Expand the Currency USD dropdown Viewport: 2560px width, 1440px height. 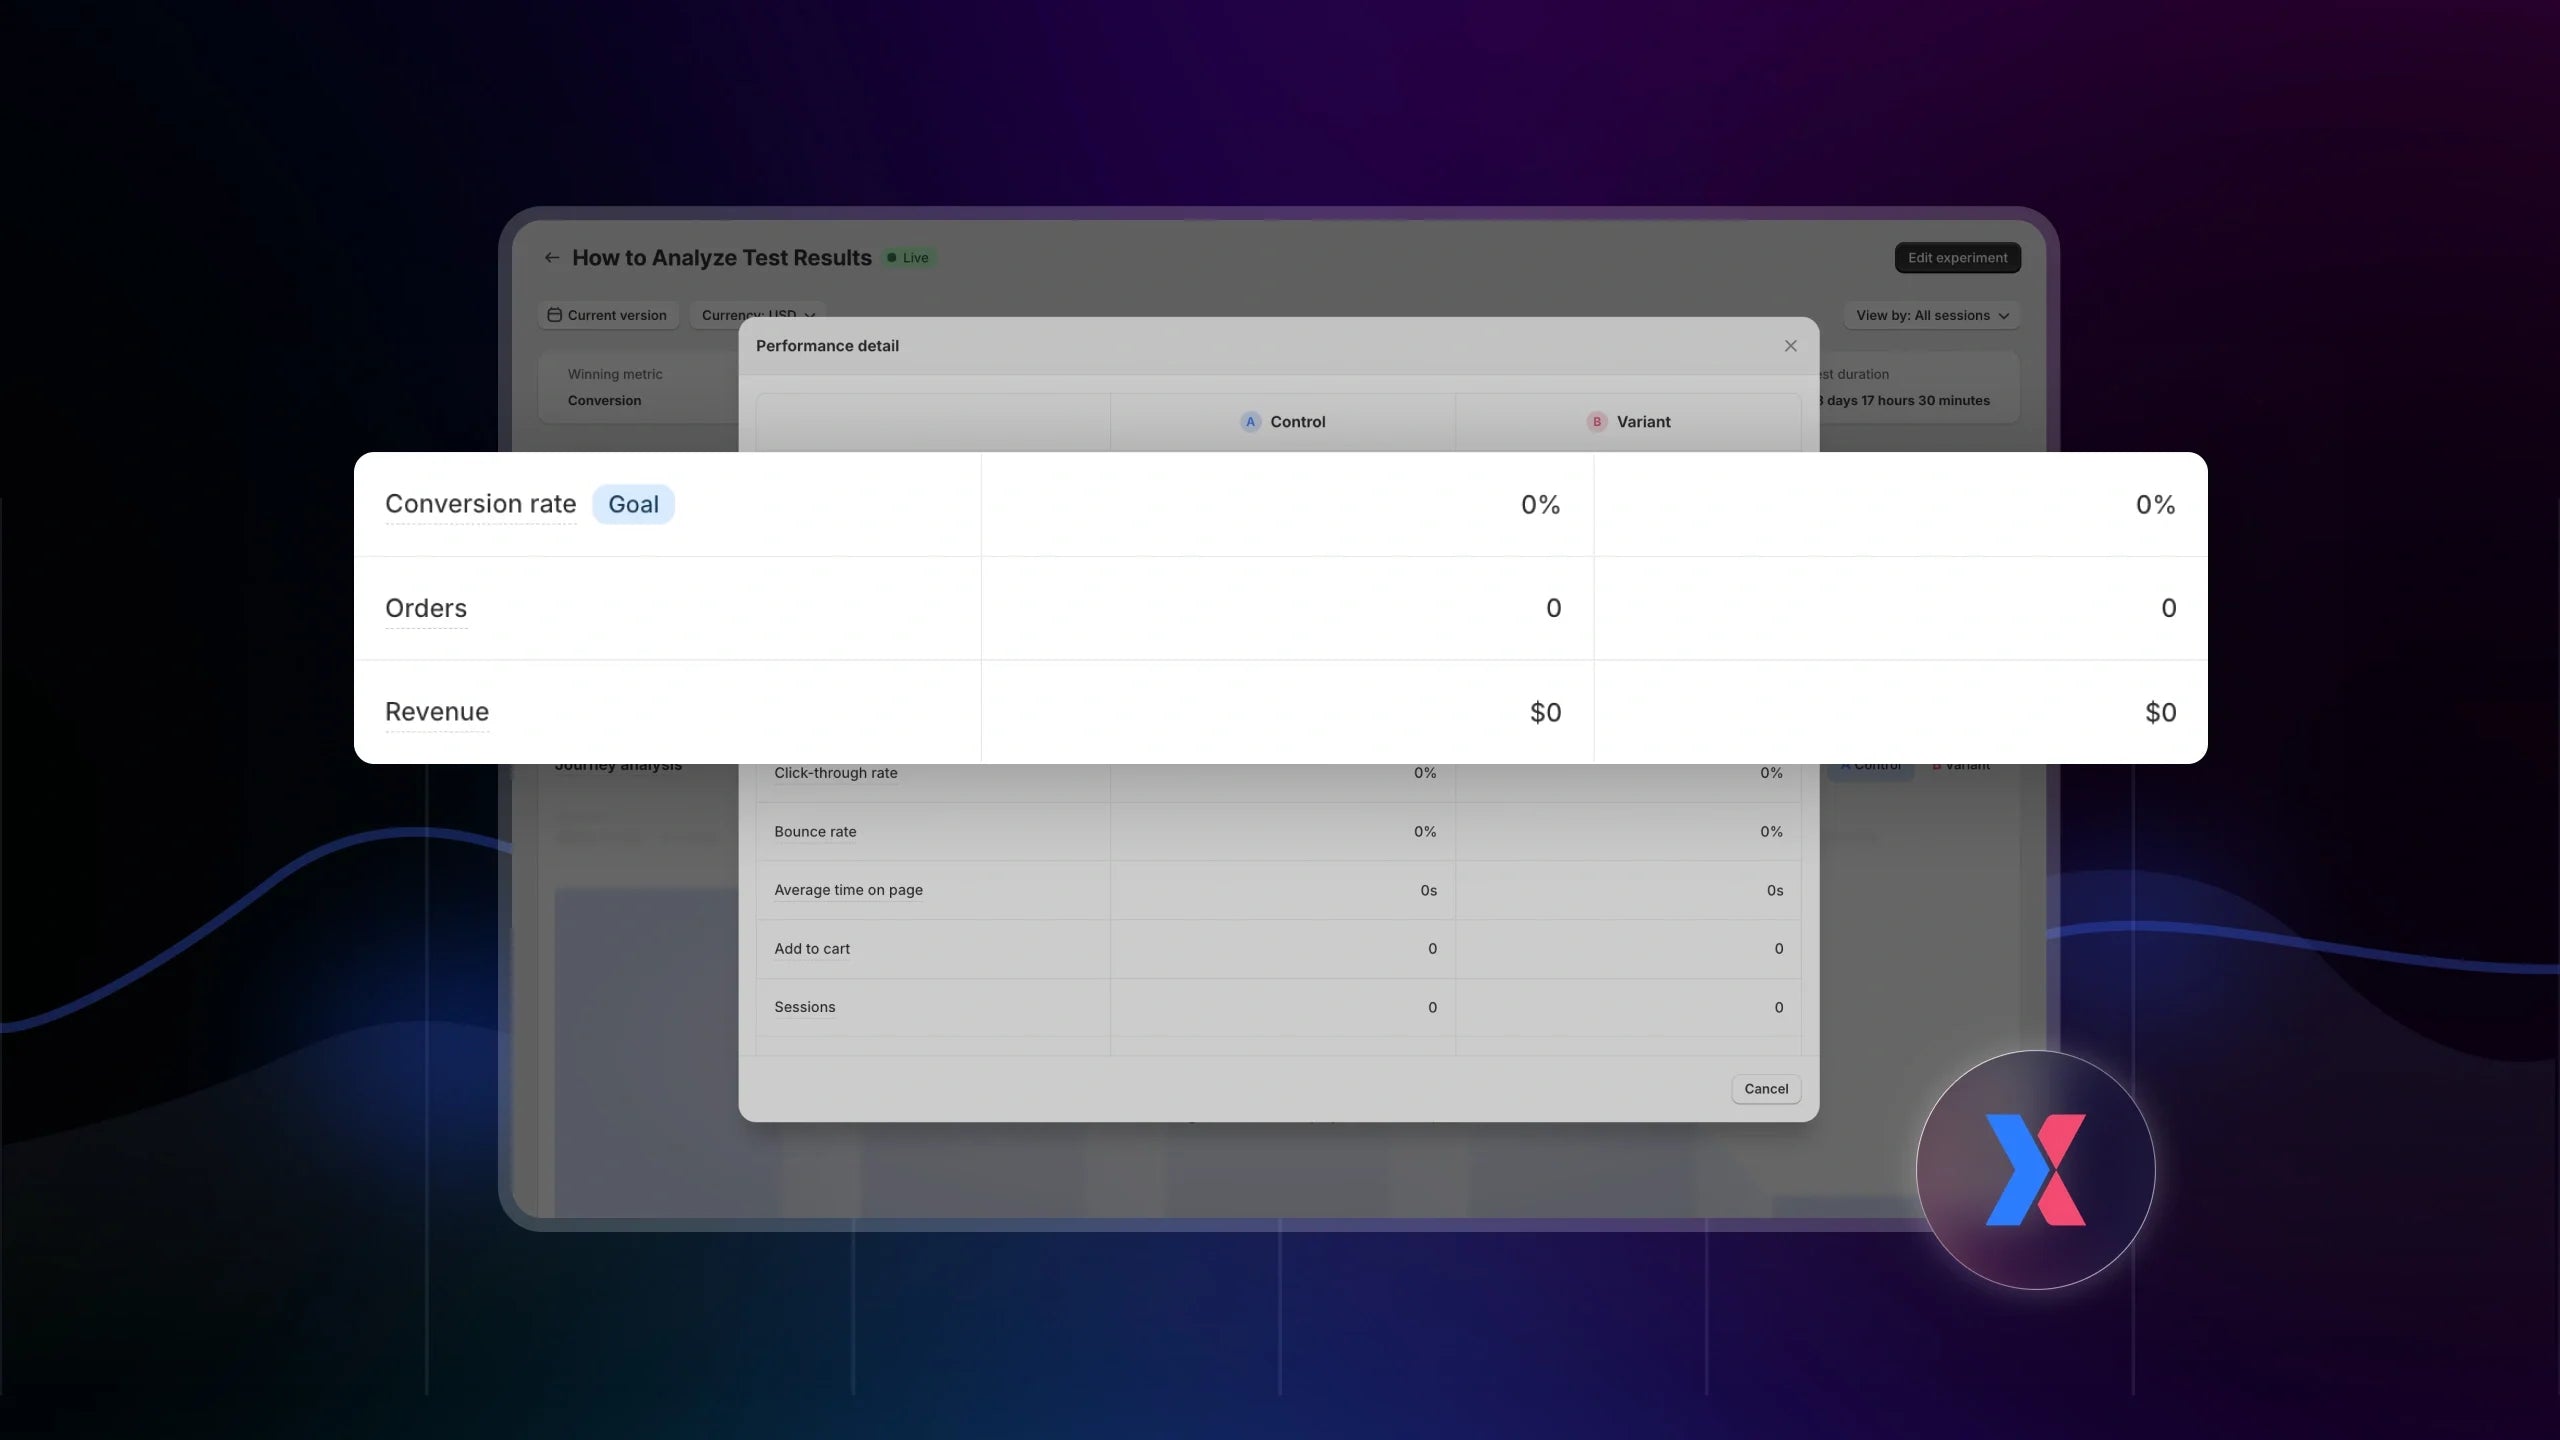click(x=757, y=314)
